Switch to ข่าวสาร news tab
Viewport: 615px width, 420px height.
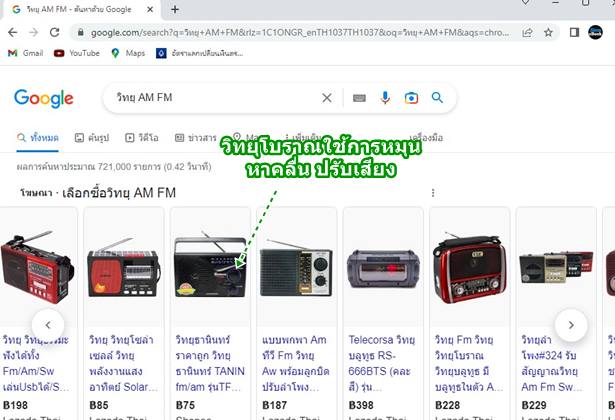pyautogui.click(x=195, y=138)
